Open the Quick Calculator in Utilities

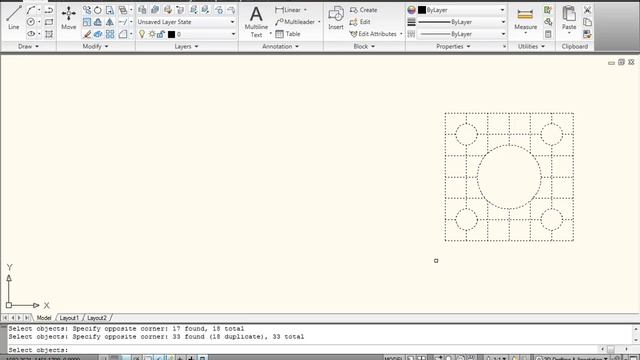(x=548, y=34)
